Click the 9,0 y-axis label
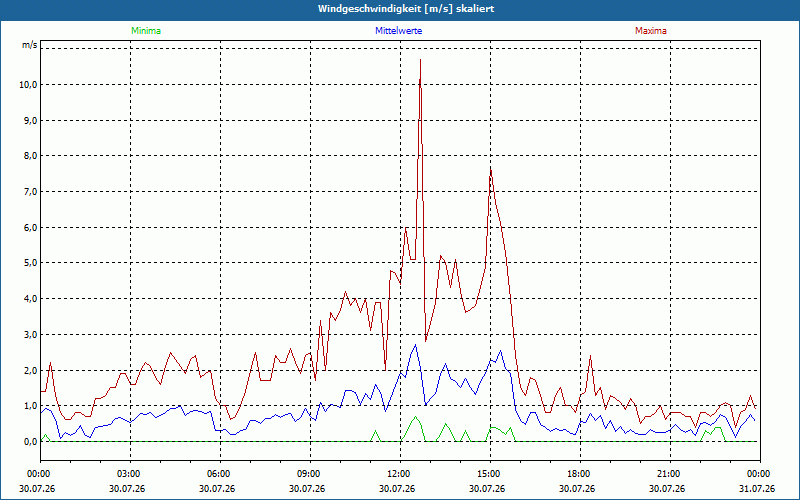Image resolution: width=800 pixels, height=500 pixels. click(30, 120)
